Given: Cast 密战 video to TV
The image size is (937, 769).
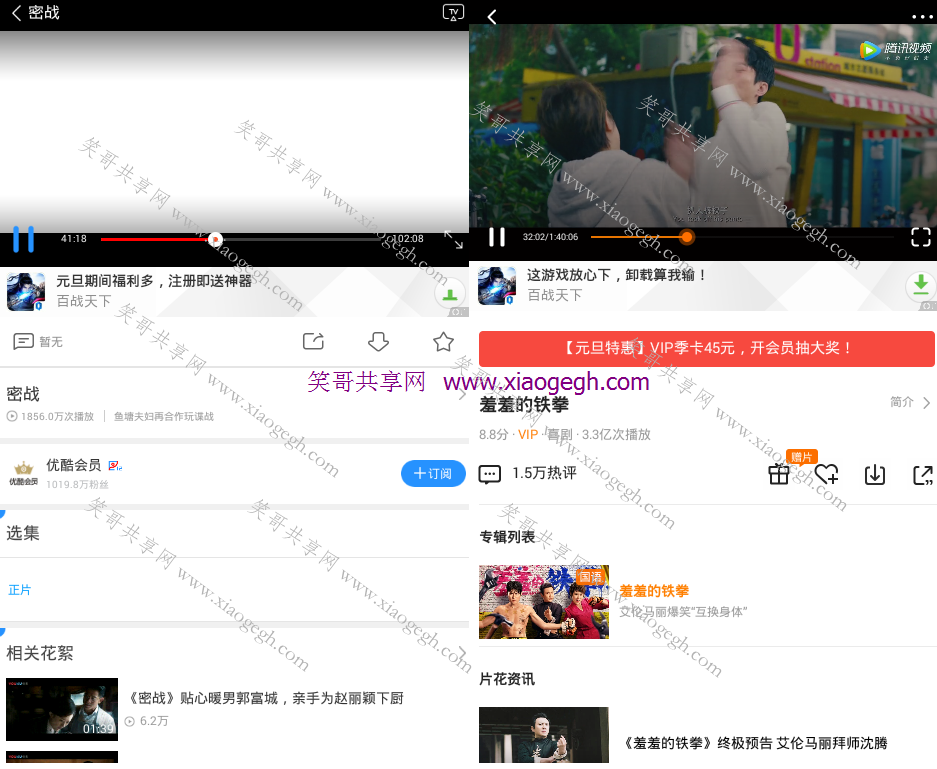Looking at the screenshot, I should pos(453,12).
